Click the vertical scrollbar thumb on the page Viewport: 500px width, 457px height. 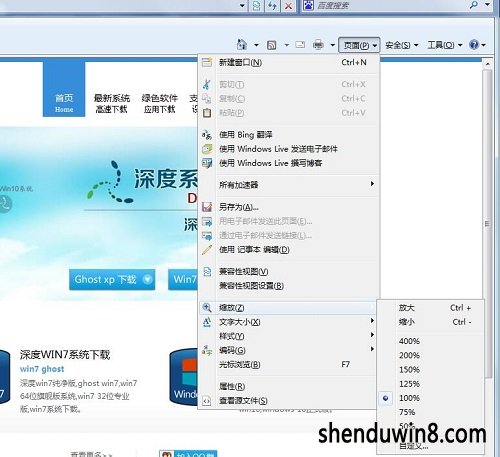point(487,223)
